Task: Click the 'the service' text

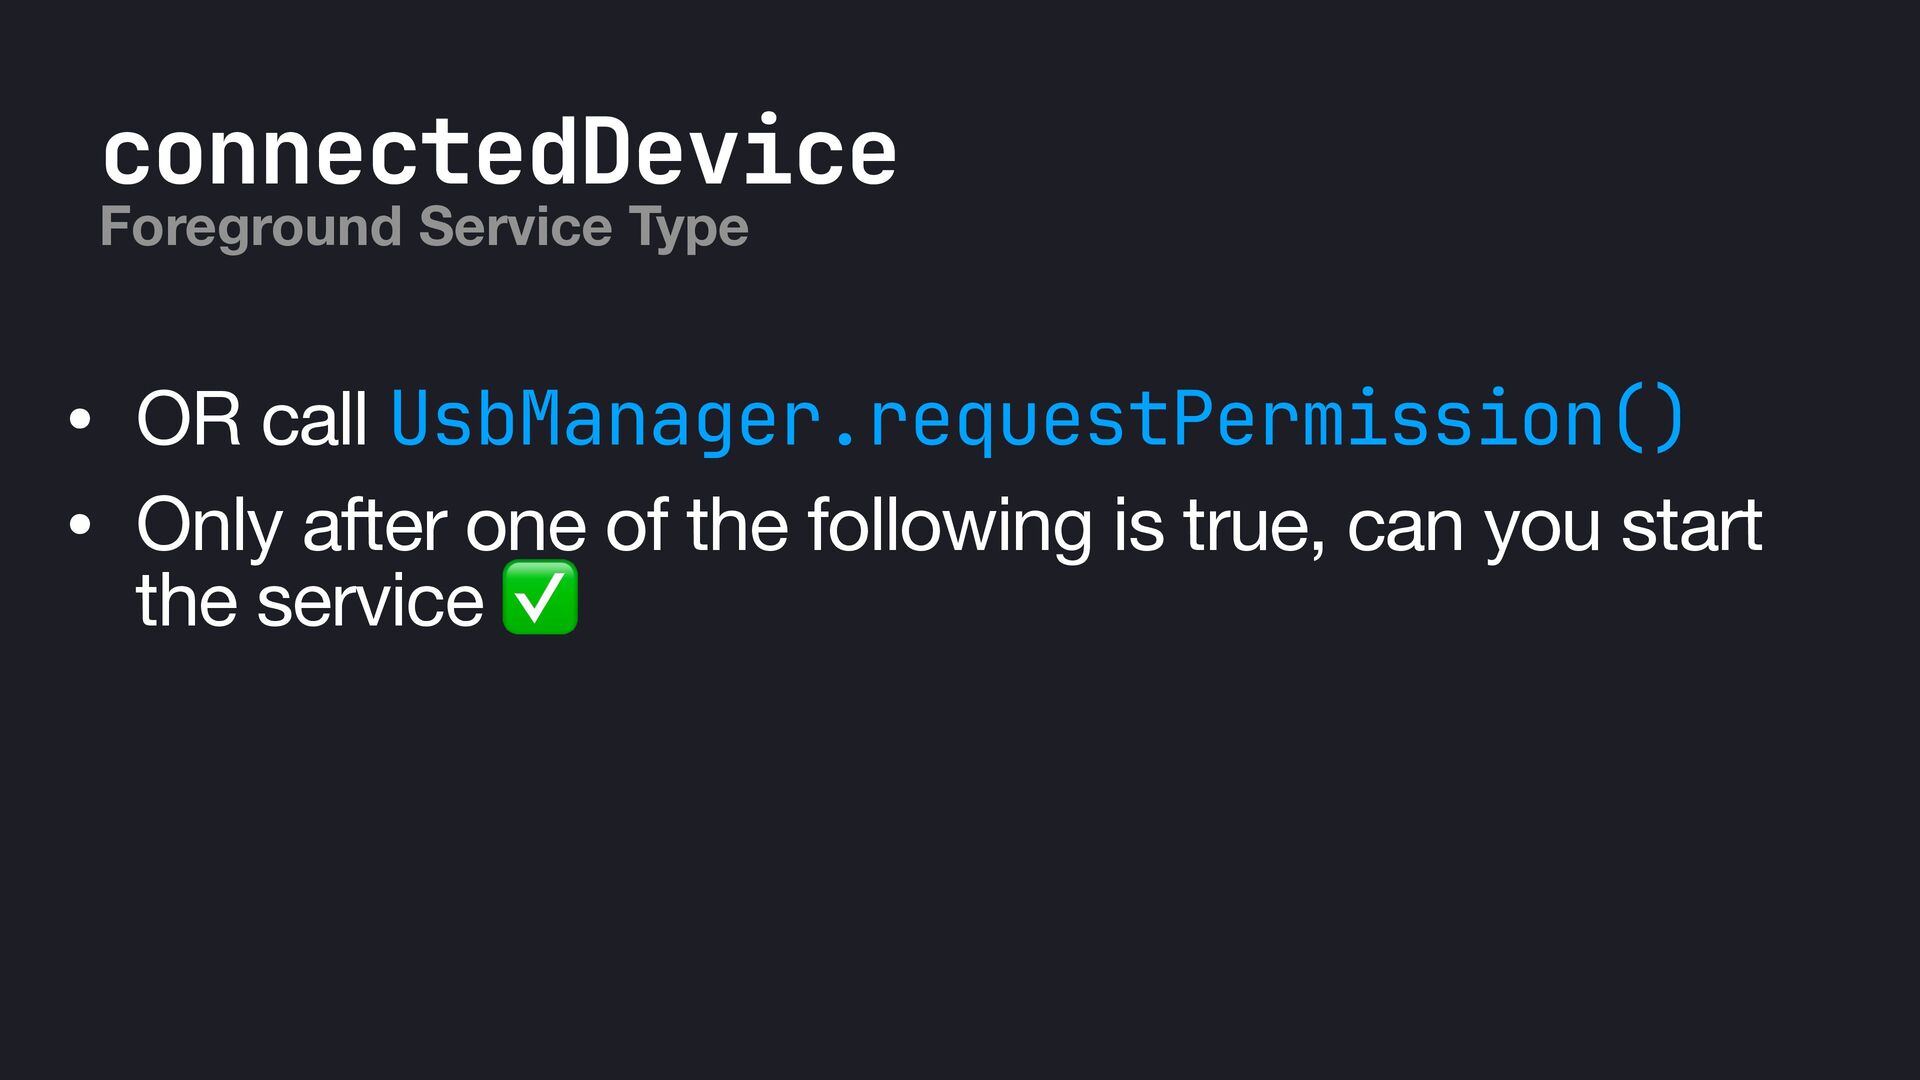Action: pos(310,601)
